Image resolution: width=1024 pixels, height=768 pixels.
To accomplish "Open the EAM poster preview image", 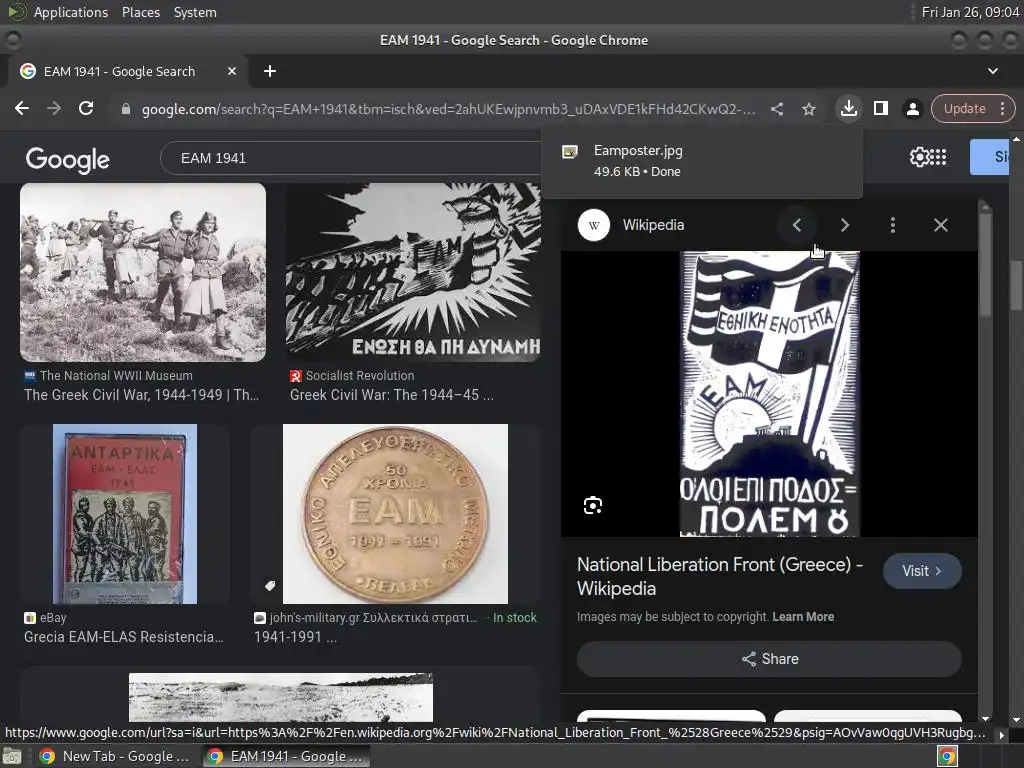I will pos(770,394).
